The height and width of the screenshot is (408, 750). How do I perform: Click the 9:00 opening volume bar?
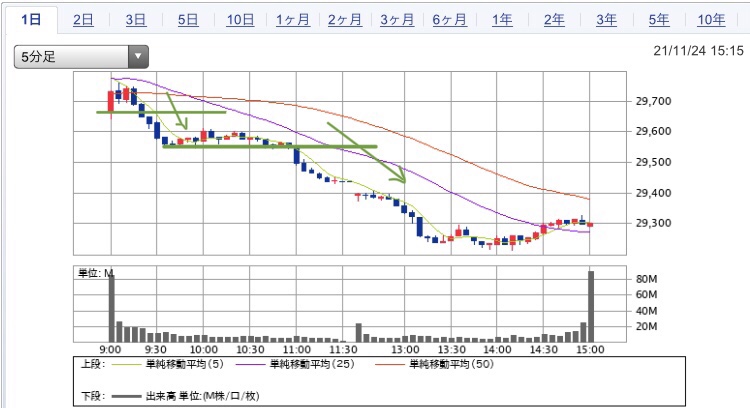point(111,309)
